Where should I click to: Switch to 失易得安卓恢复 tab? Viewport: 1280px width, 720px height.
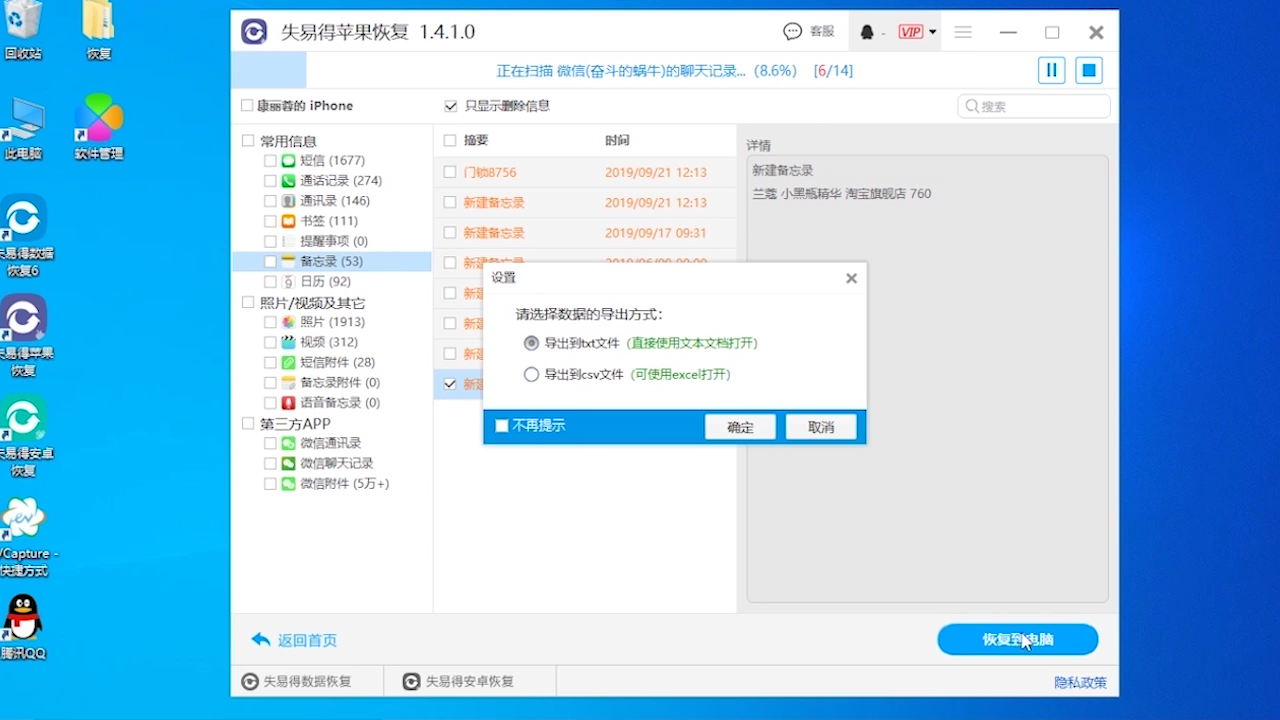(x=459, y=681)
